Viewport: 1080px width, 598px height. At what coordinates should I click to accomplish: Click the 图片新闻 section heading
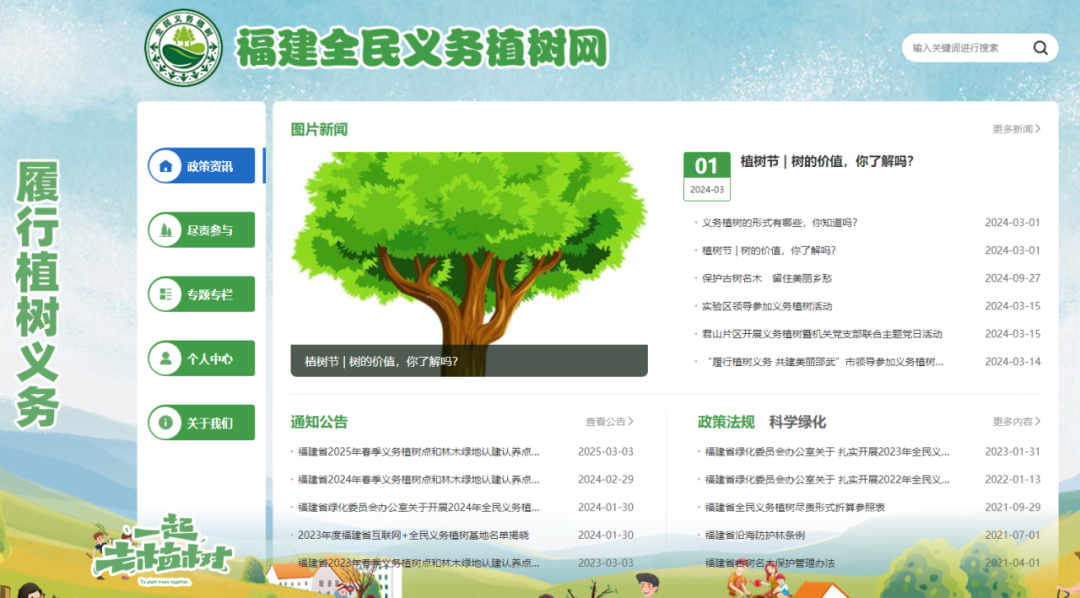(x=319, y=130)
